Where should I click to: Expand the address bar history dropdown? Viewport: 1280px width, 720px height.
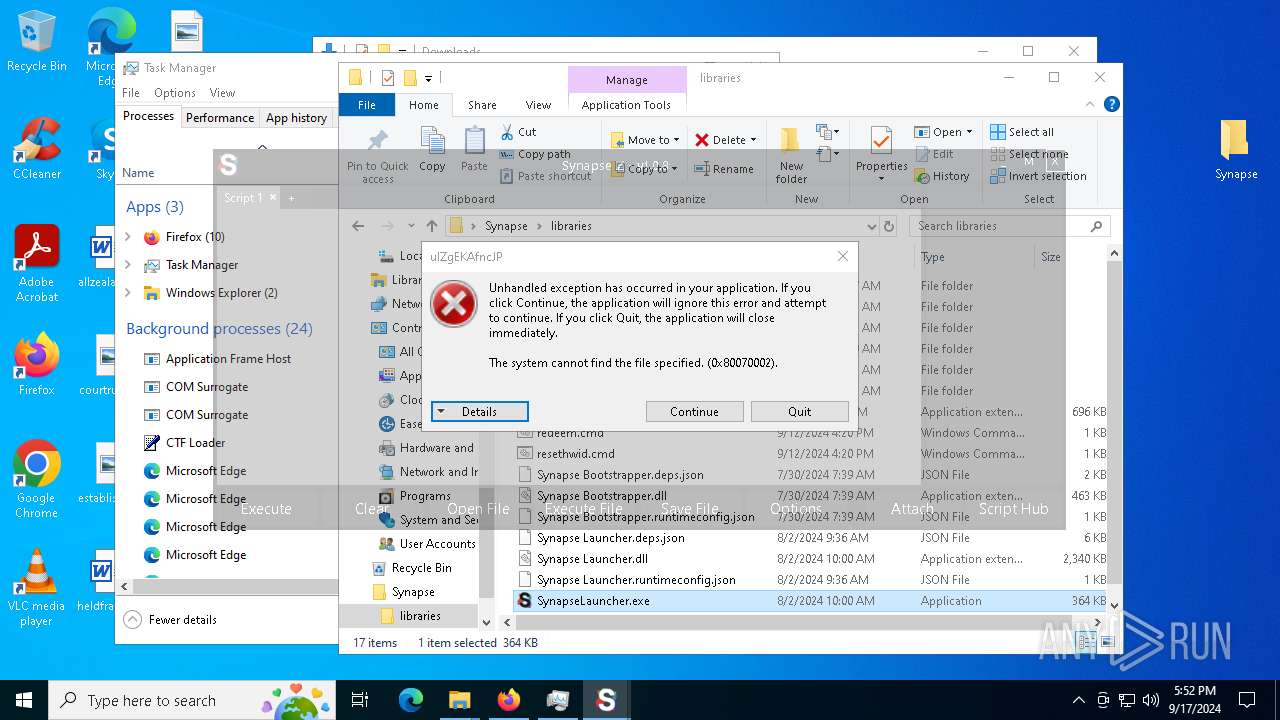872,226
